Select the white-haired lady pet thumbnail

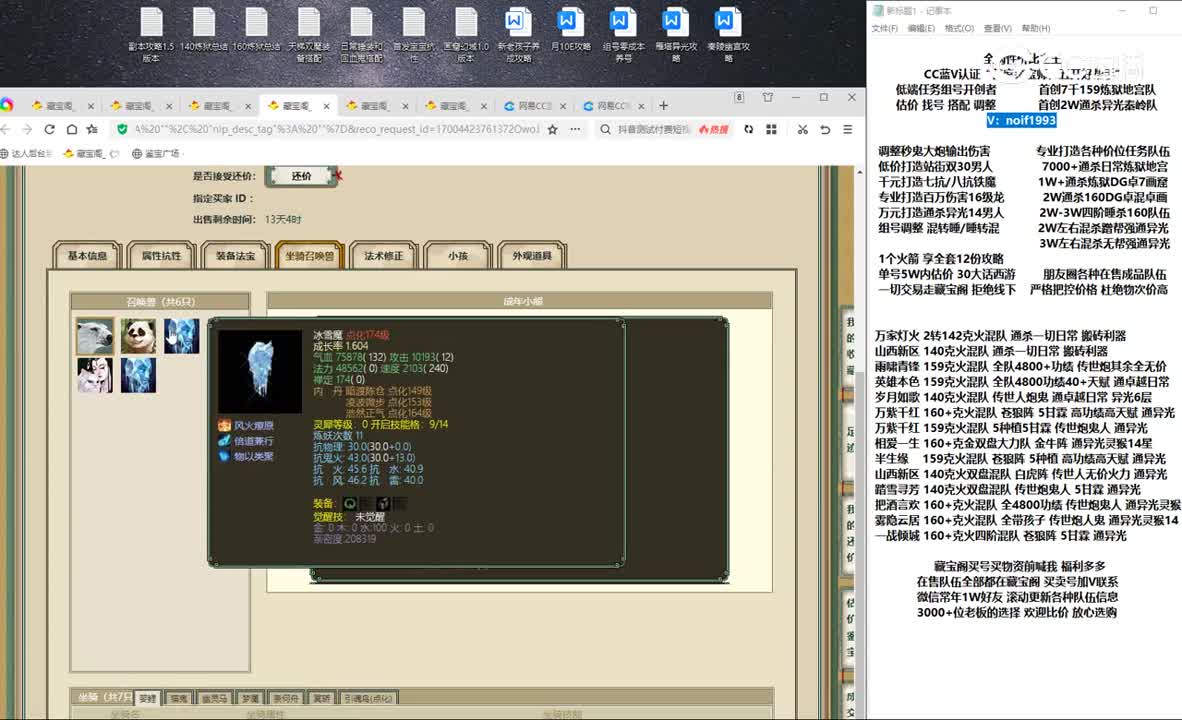[x=95, y=375]
